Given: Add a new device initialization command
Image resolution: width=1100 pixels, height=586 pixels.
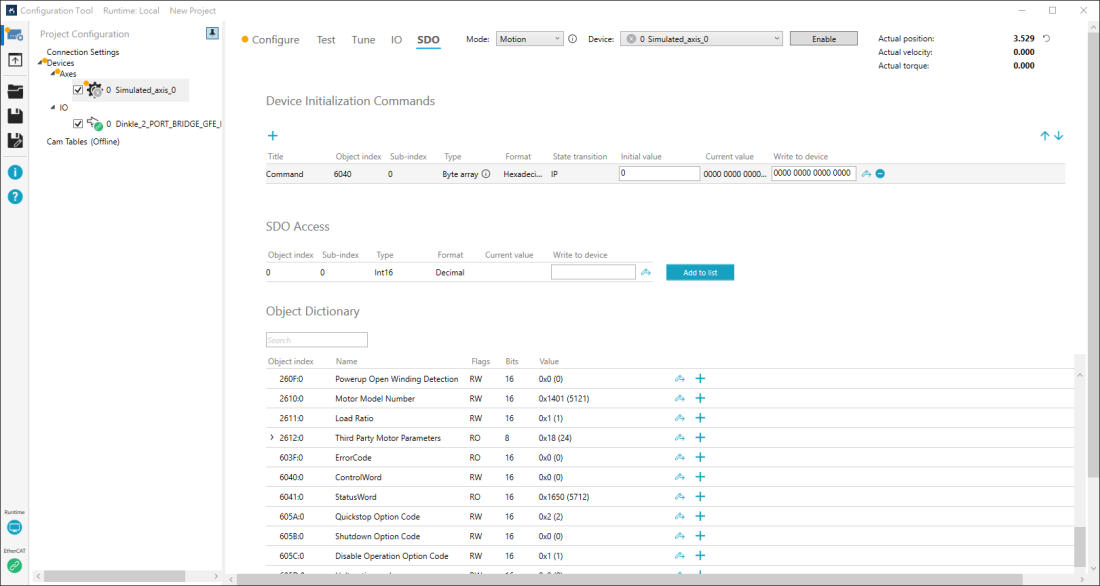Looking at the screenshot, I should click(272, 136).
